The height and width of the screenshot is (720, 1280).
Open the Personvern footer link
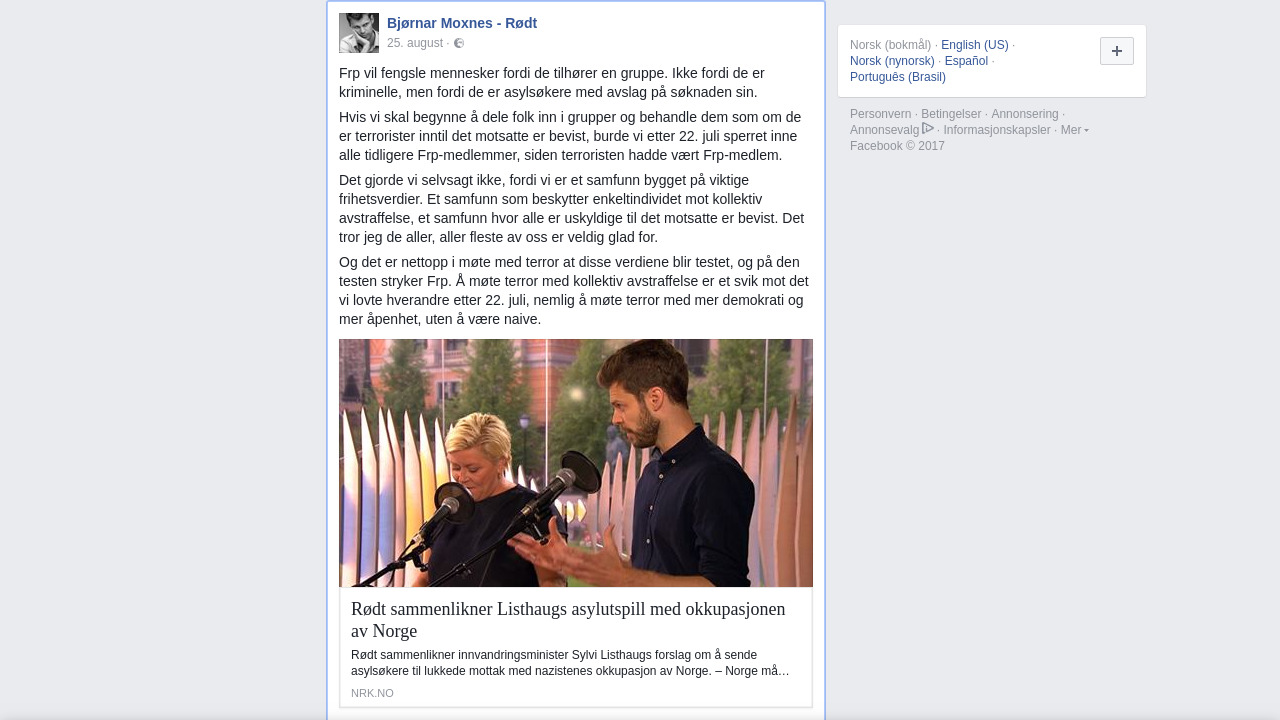[x=881, y=114]
